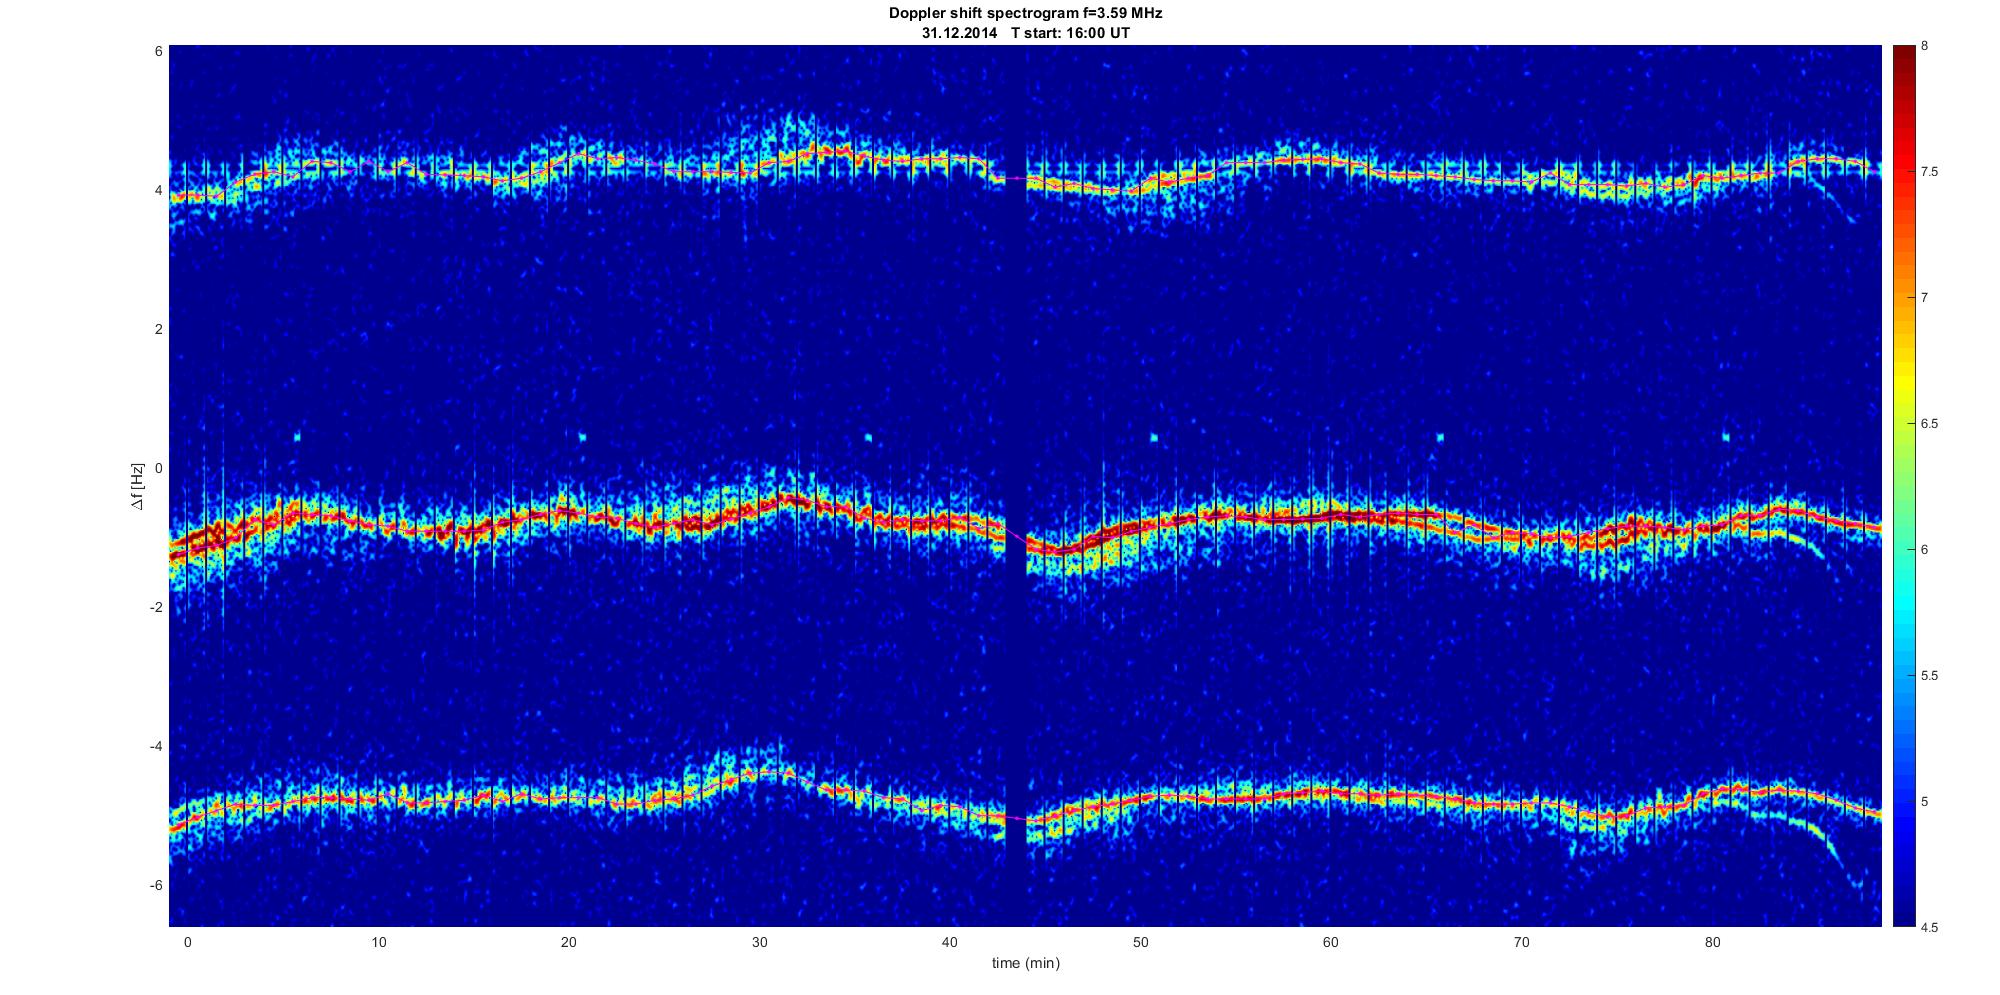The height and width of the screenshot is (995, 2000).
Task: Click the y-axis tick label -2
Action: tap(156, 607)
